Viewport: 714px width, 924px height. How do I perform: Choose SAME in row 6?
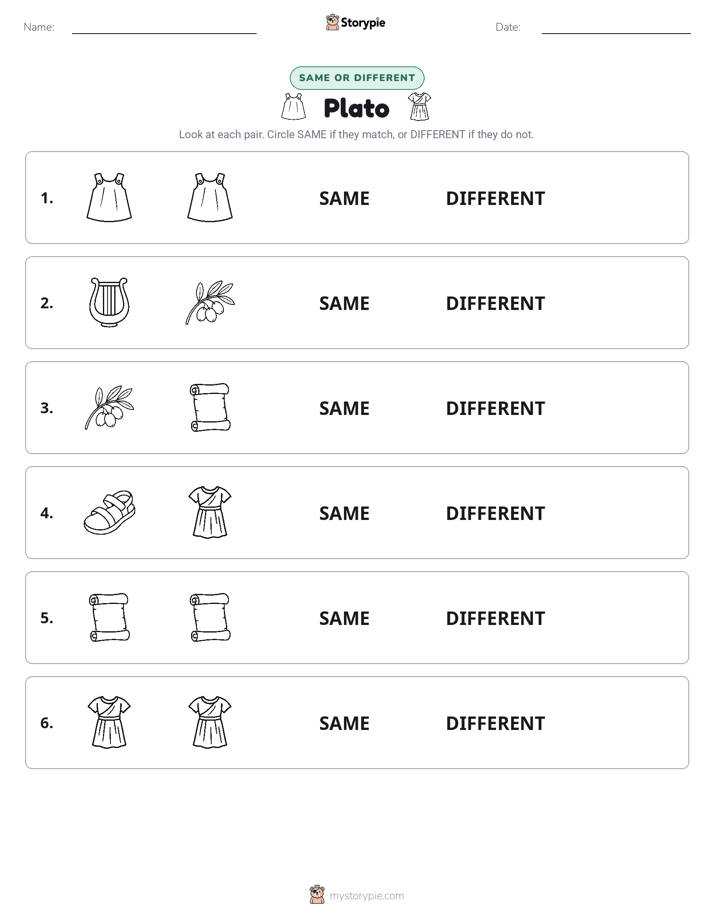pyautogui.click(x=344, y=723)
